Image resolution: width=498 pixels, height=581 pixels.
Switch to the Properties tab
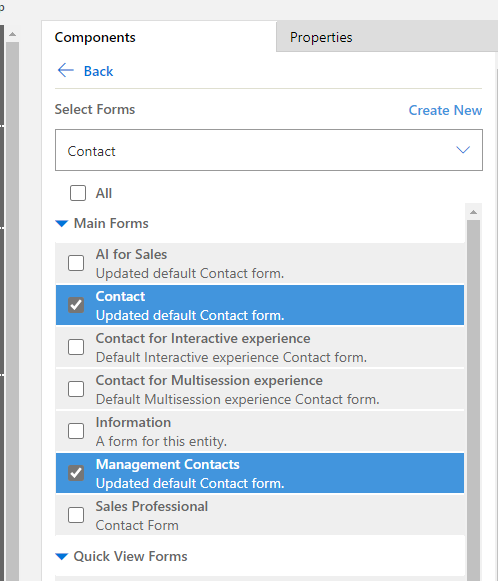click(321, 37)
